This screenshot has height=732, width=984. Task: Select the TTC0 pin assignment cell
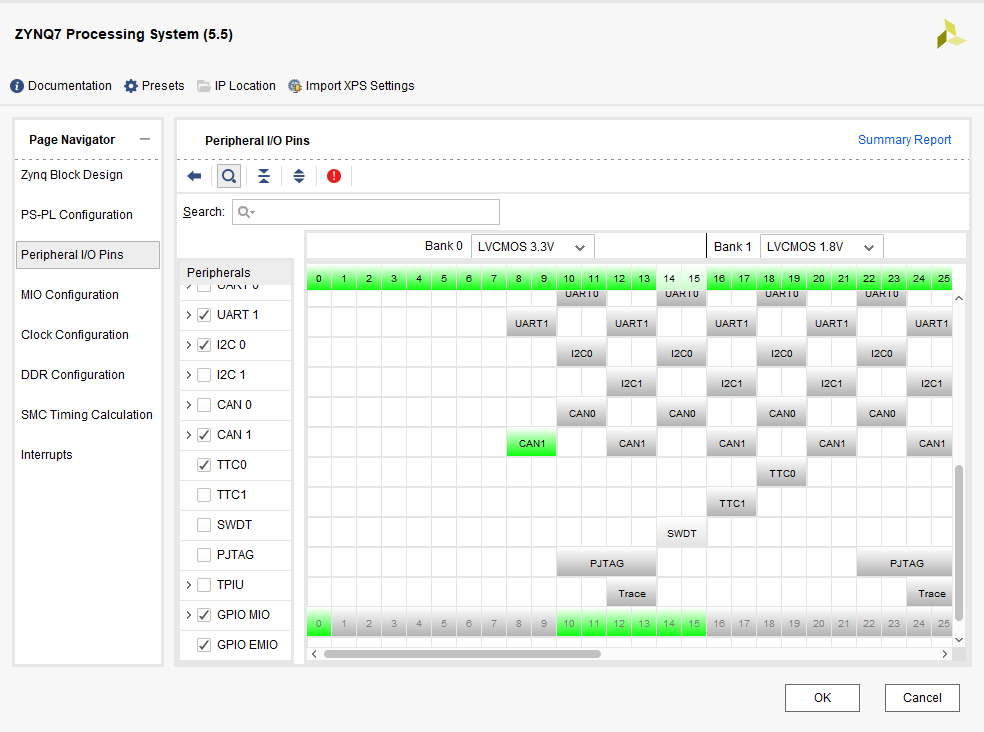782,474
